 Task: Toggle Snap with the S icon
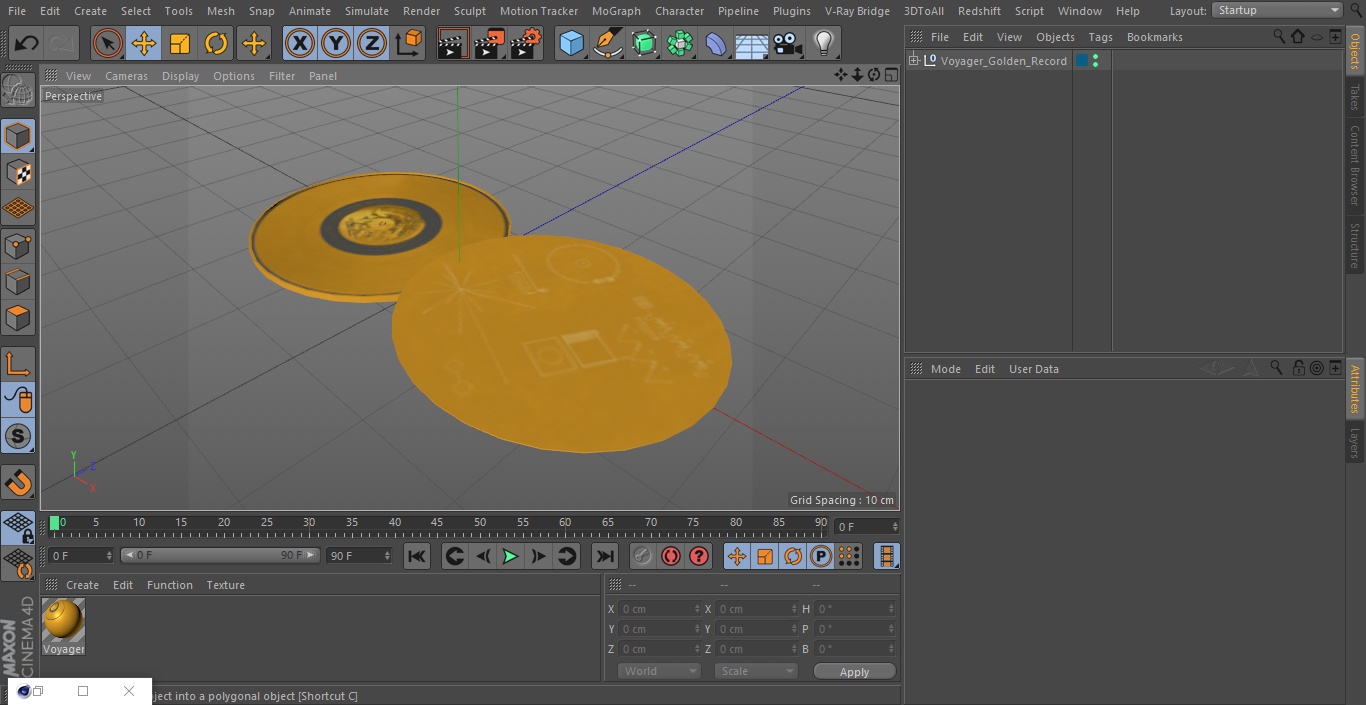pos(18,437)
